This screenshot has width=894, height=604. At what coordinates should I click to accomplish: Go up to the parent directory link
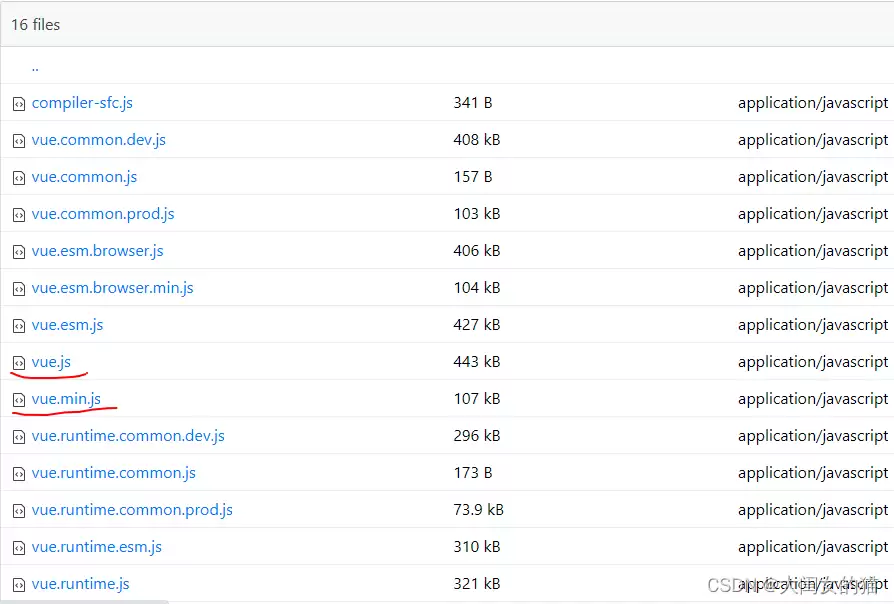[35, 68]
